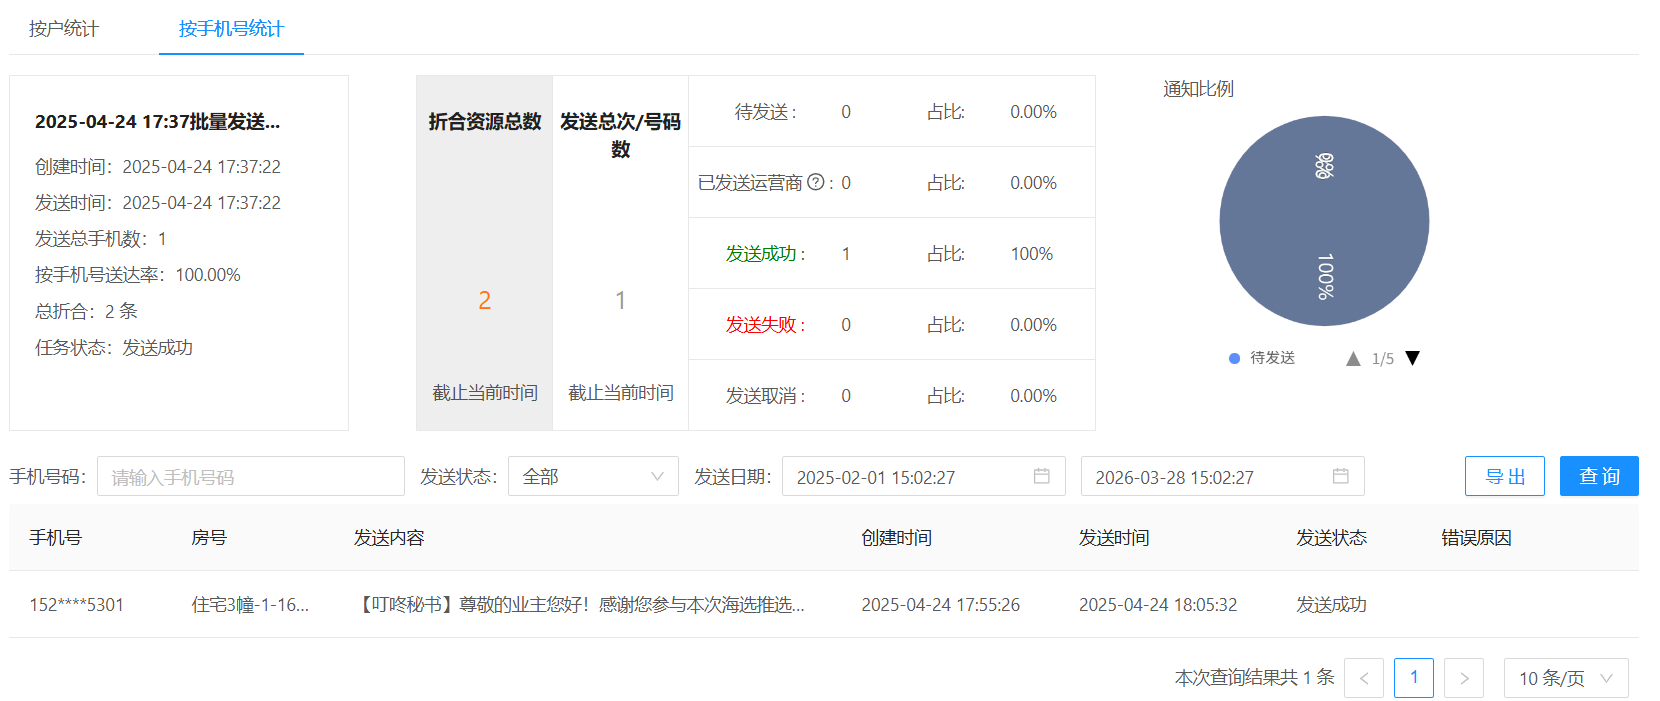This screenshot has width=1660, height=701.
Task: Toggle 待发送 legend dot in pie chart
Action: (x=1235, y=358)
